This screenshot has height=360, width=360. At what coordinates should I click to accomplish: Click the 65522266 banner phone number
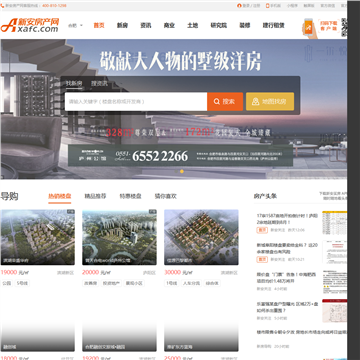coord(160,156)
